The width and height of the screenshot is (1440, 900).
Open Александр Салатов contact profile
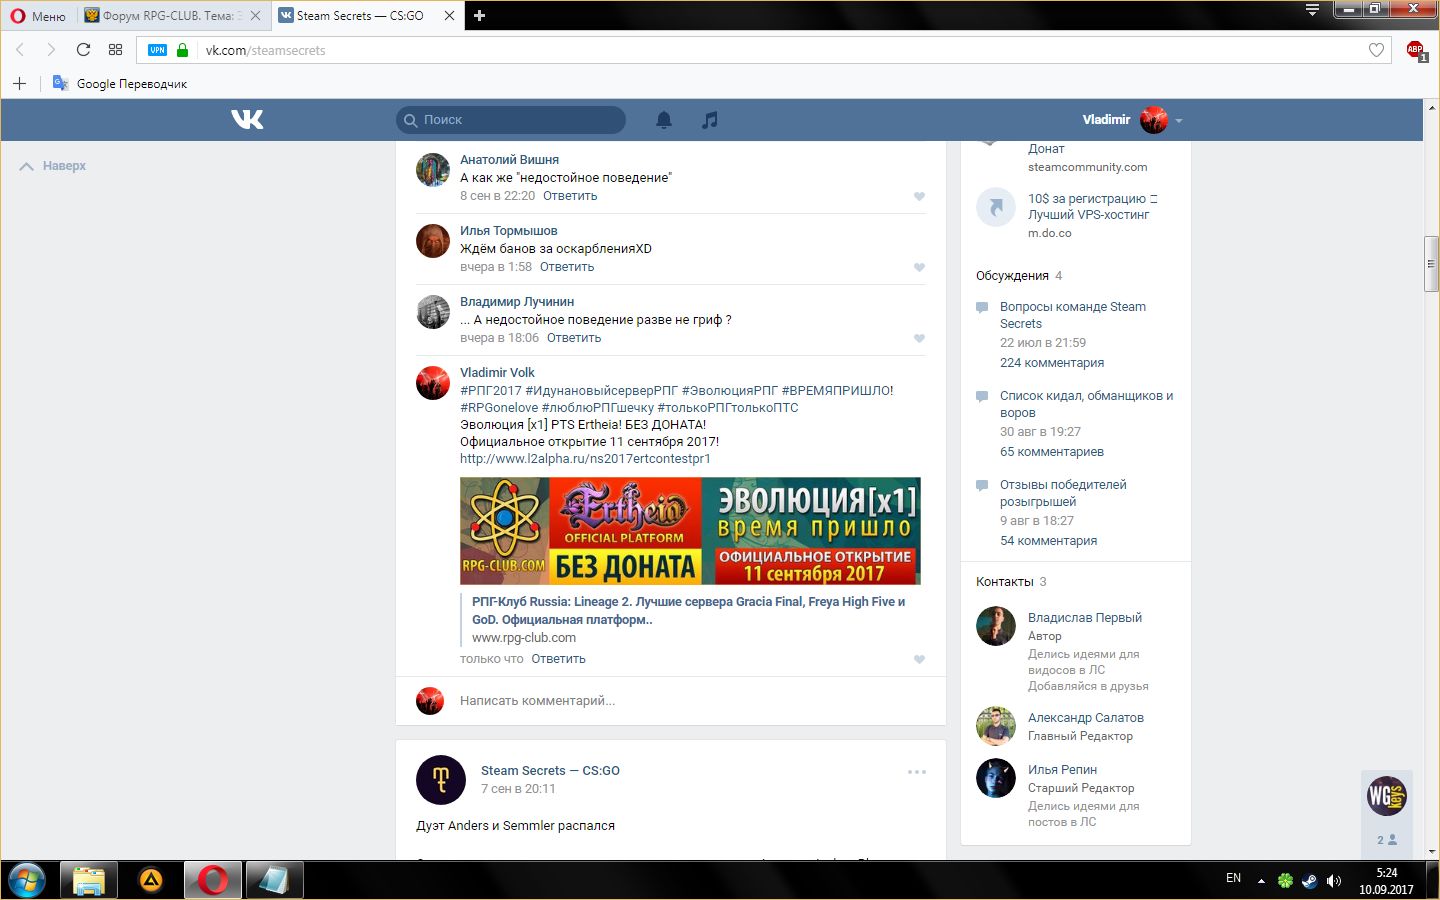click(1086, 718)
